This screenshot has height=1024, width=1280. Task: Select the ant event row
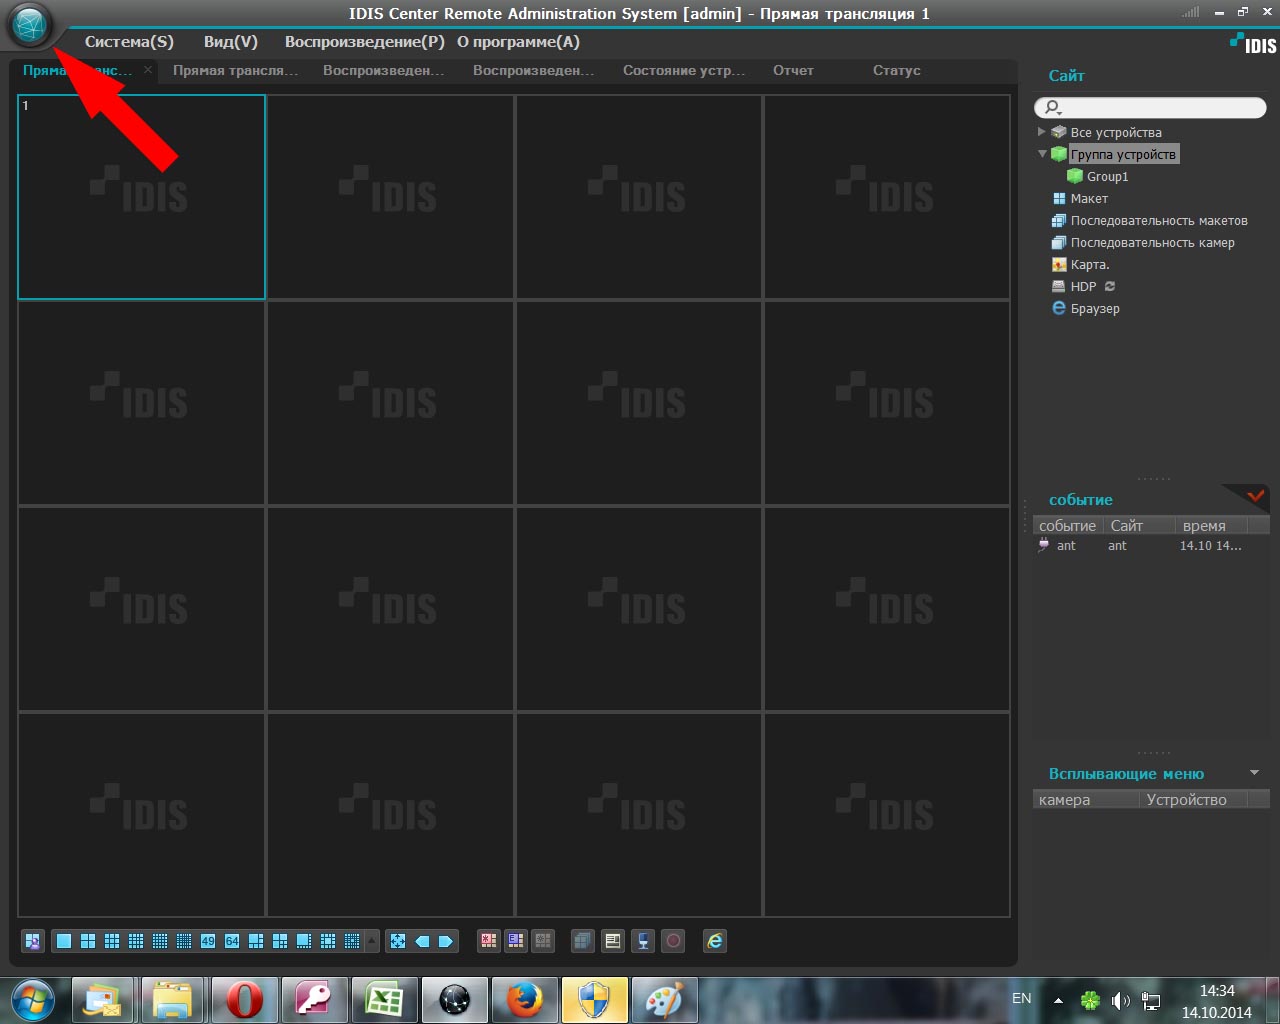coord(1150,546)
